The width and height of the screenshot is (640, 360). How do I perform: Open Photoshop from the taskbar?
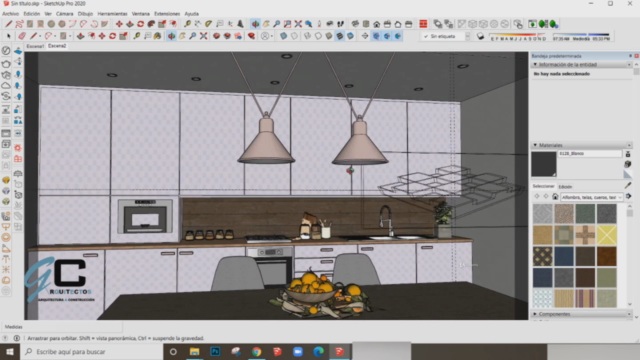point(215,351)
